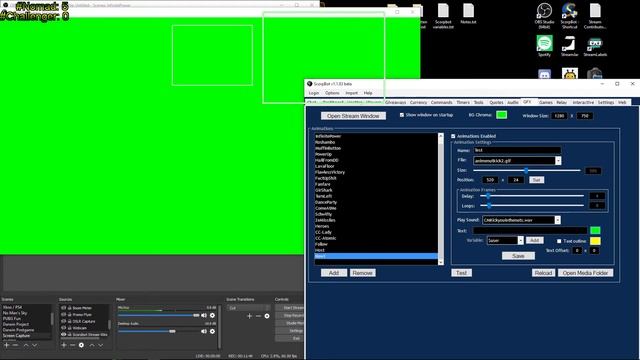This screenshot has height=360, width=640.
Task: Expand the animation File dropdown
Action: tap(558, 161)
